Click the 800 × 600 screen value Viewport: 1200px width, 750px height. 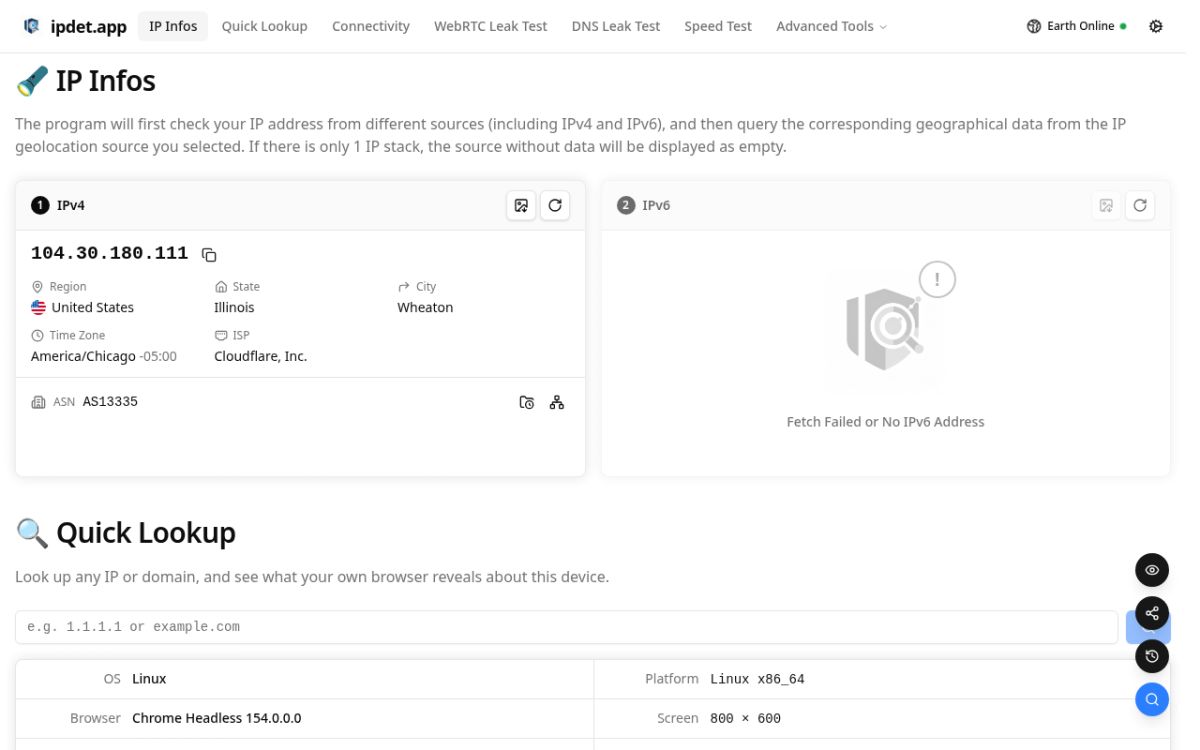(745, 718)
